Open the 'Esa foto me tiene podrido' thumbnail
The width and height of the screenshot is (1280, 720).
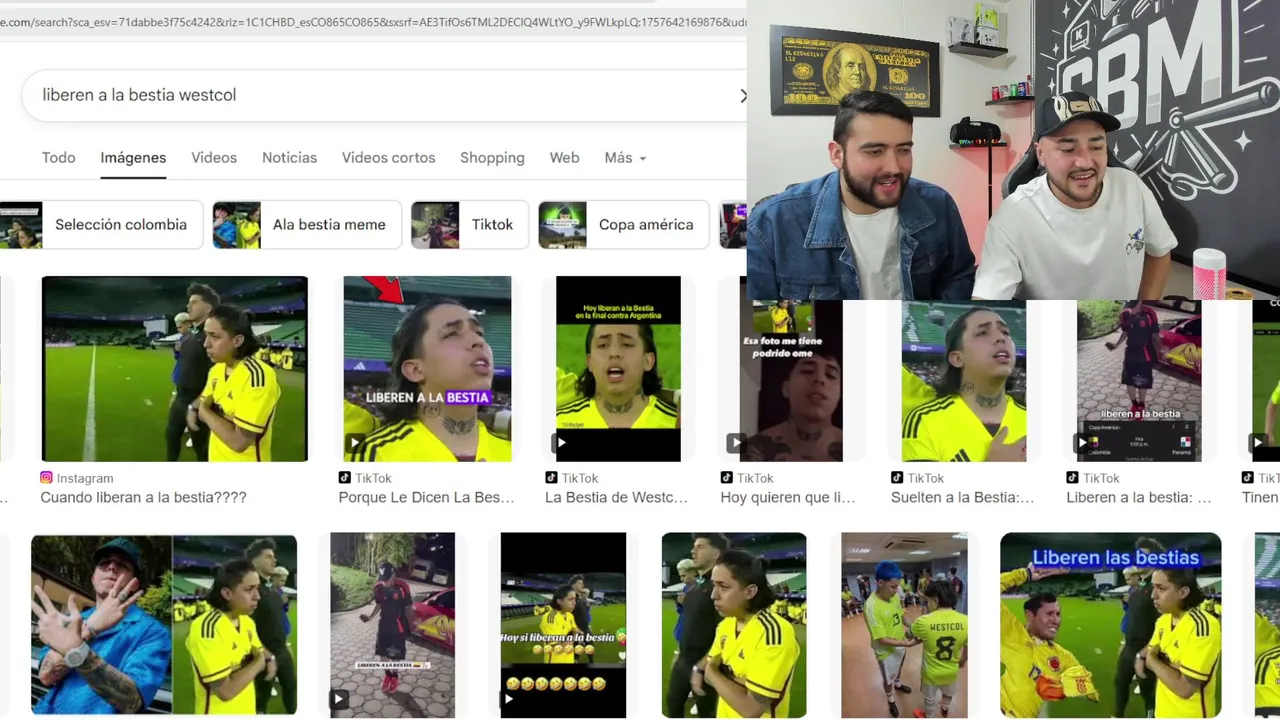pos(791,381)
